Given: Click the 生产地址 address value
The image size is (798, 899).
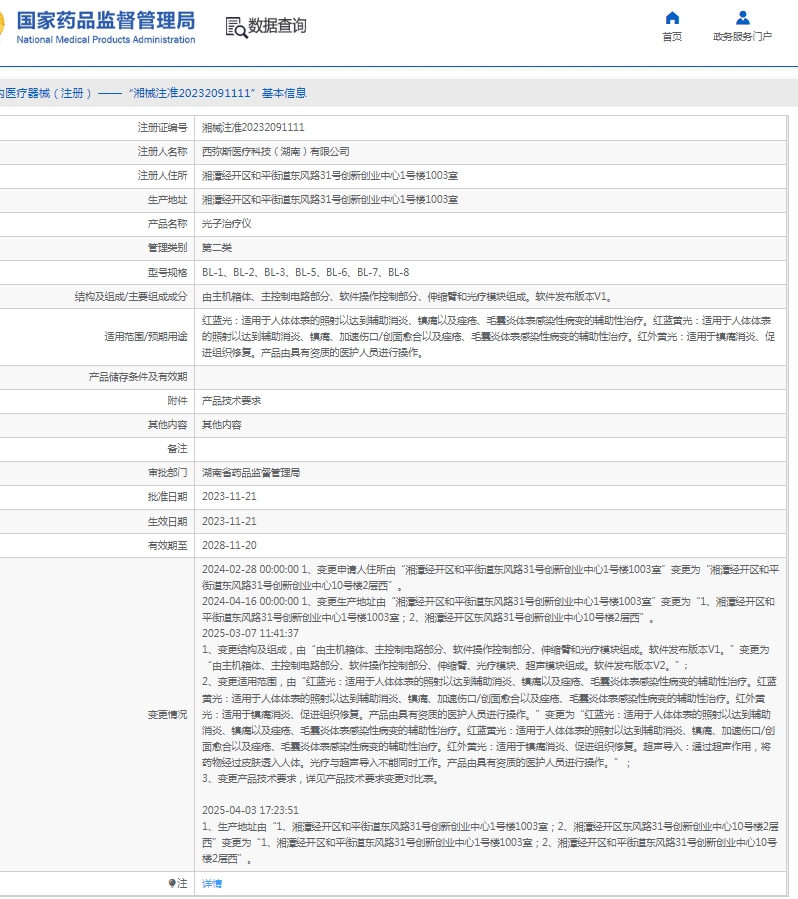Looking at the screenshot, I should click(330, 200).
